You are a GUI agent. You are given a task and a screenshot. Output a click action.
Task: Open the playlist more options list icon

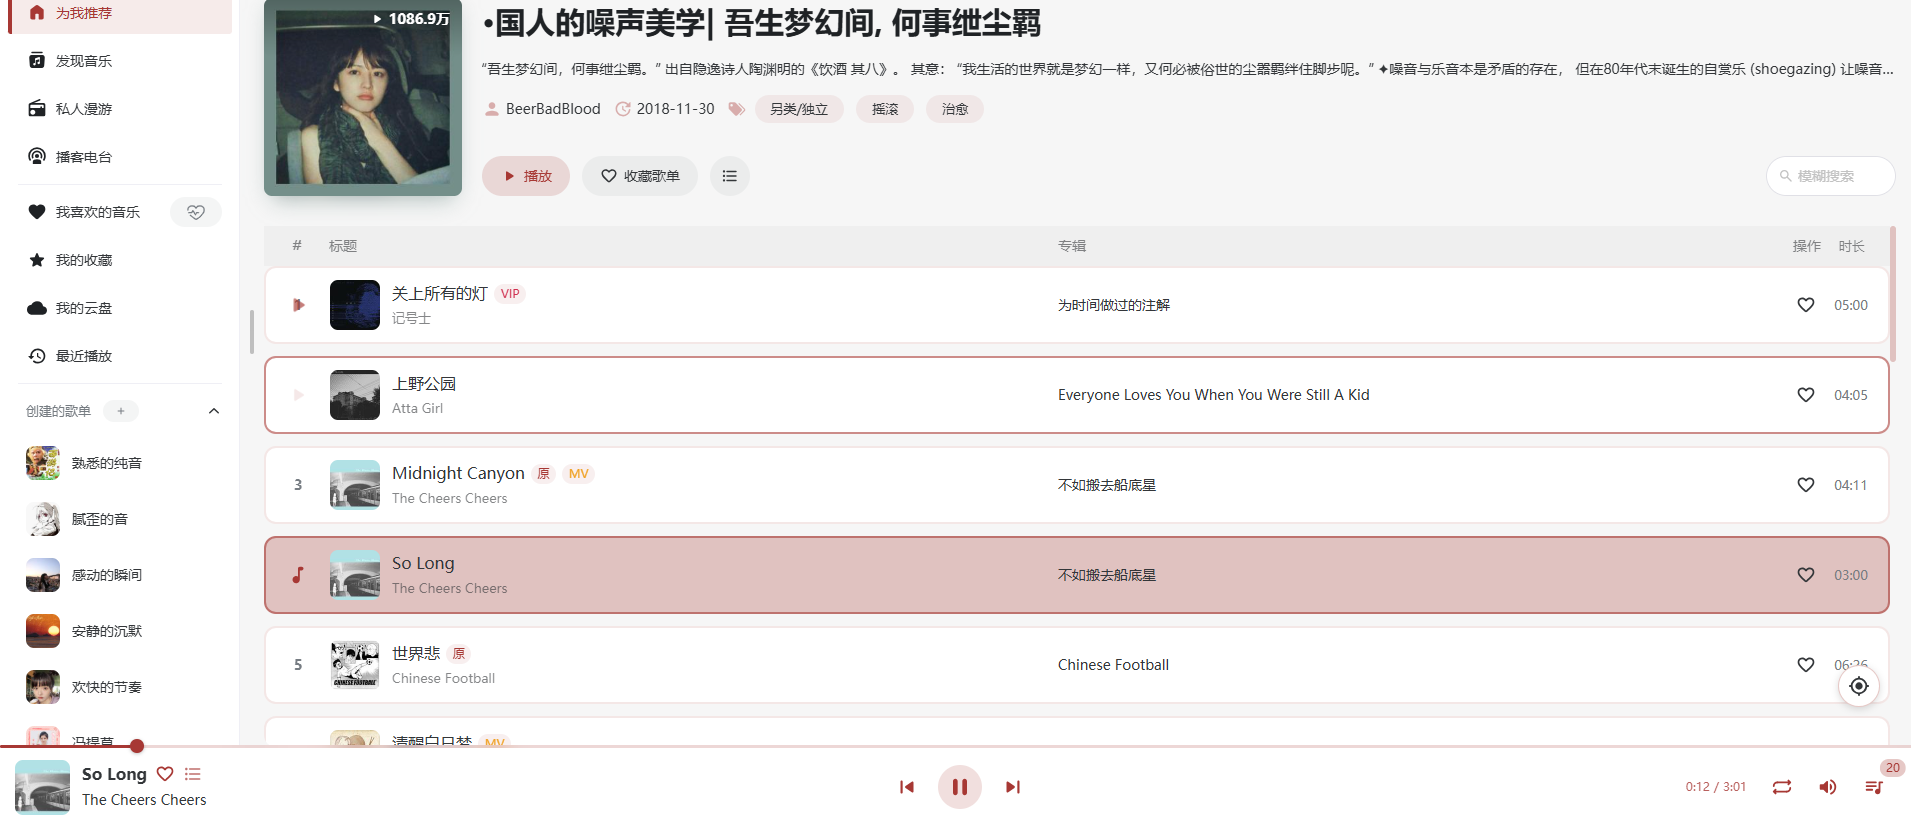[x=730, y=176]
